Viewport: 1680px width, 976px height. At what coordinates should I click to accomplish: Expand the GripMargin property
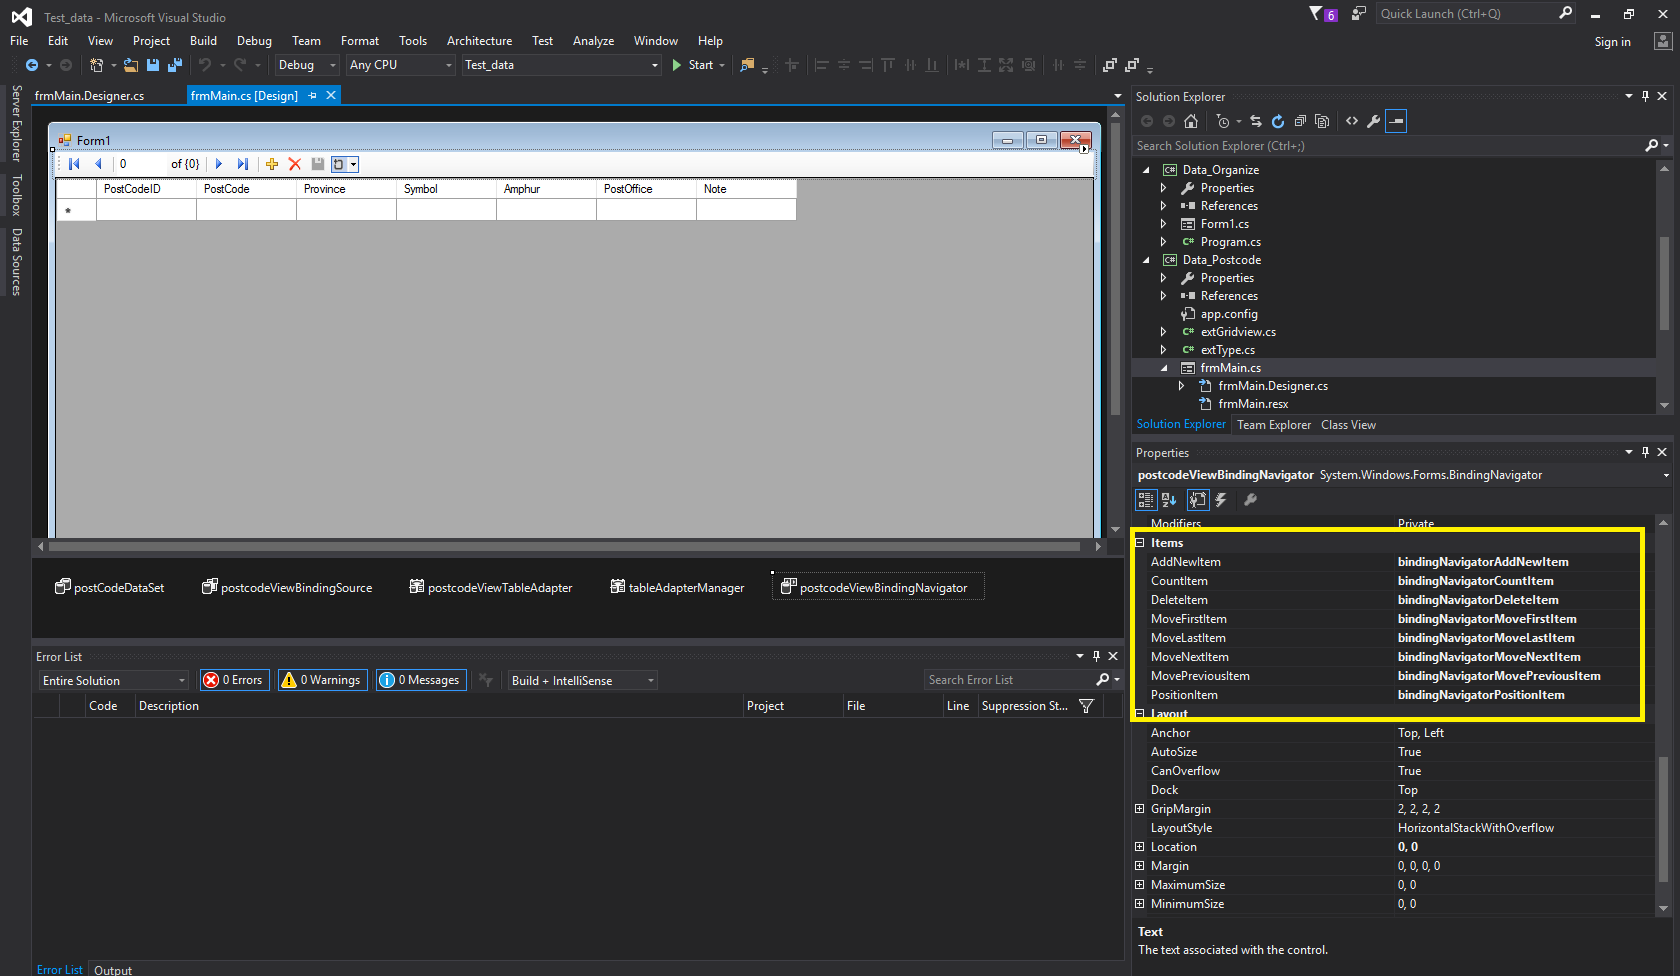[x=1140, y=809]
